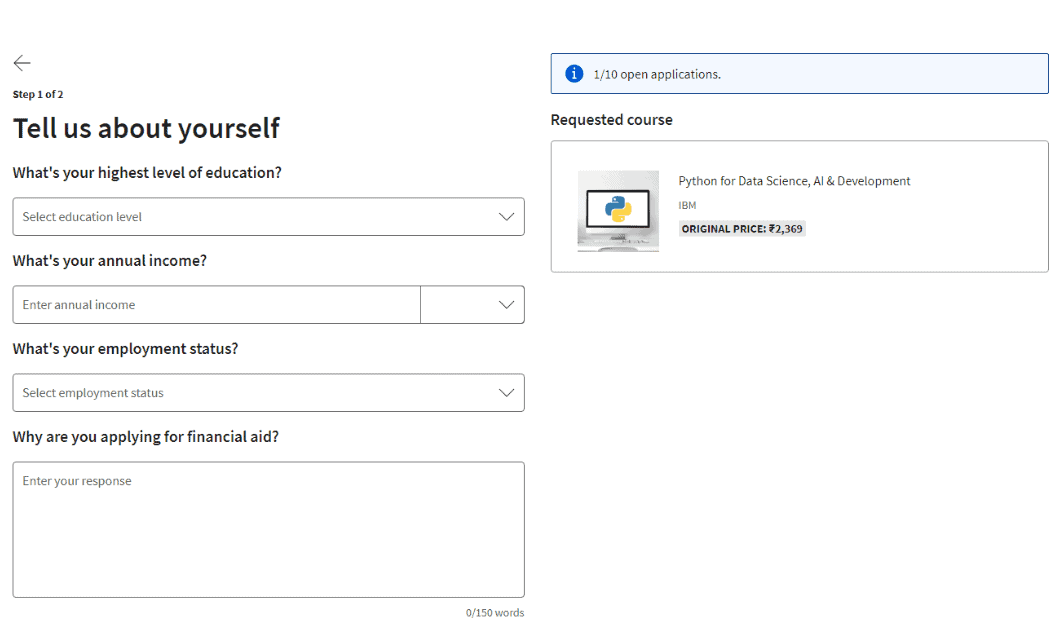Click the chevron on the education level selector
Screen dimensions: 1056x636
(506, 216)
